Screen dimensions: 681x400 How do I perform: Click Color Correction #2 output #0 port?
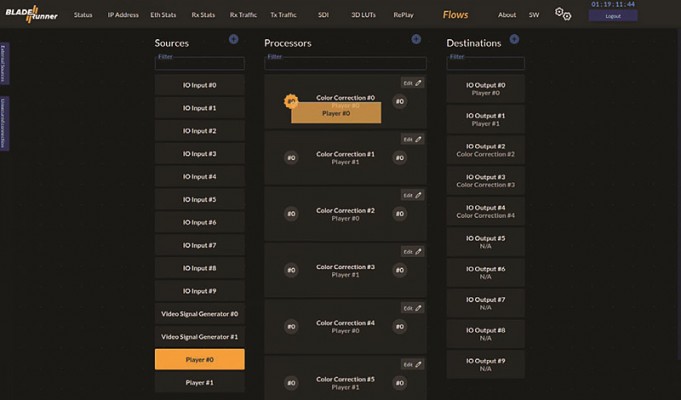400,214
